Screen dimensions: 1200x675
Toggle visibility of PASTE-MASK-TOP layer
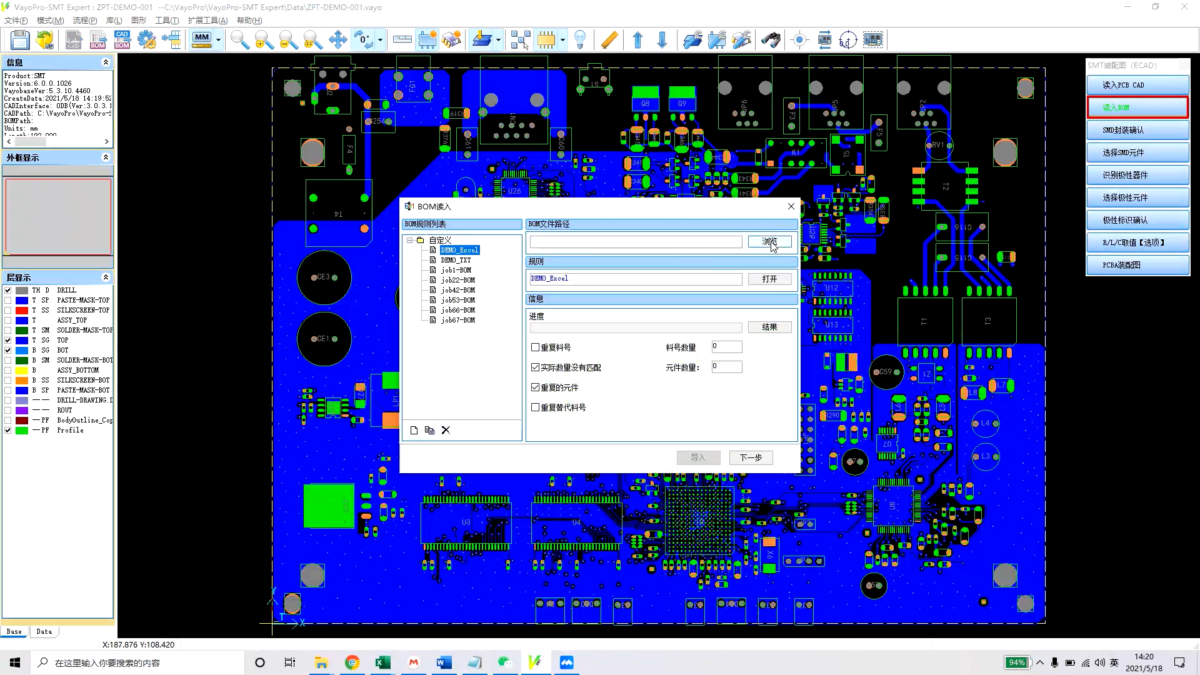[8, 300]
